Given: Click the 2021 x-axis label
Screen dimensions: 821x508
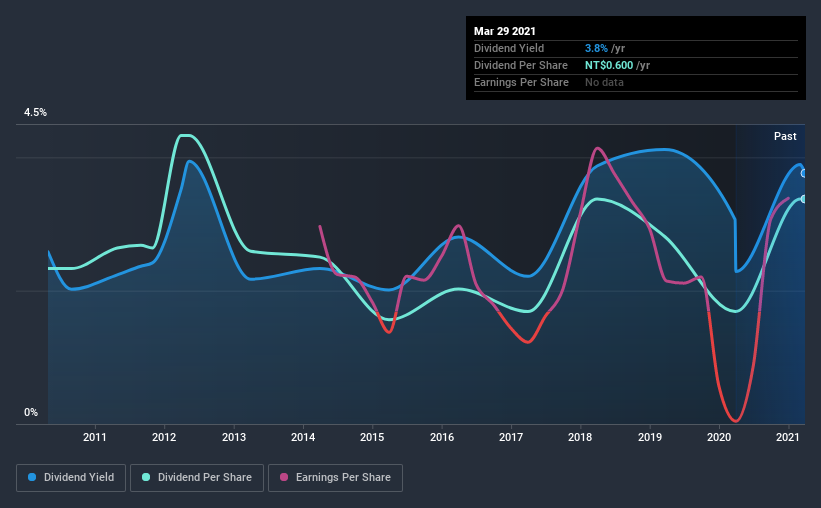Looking at the screenshot, I should (x=788, y=437).
